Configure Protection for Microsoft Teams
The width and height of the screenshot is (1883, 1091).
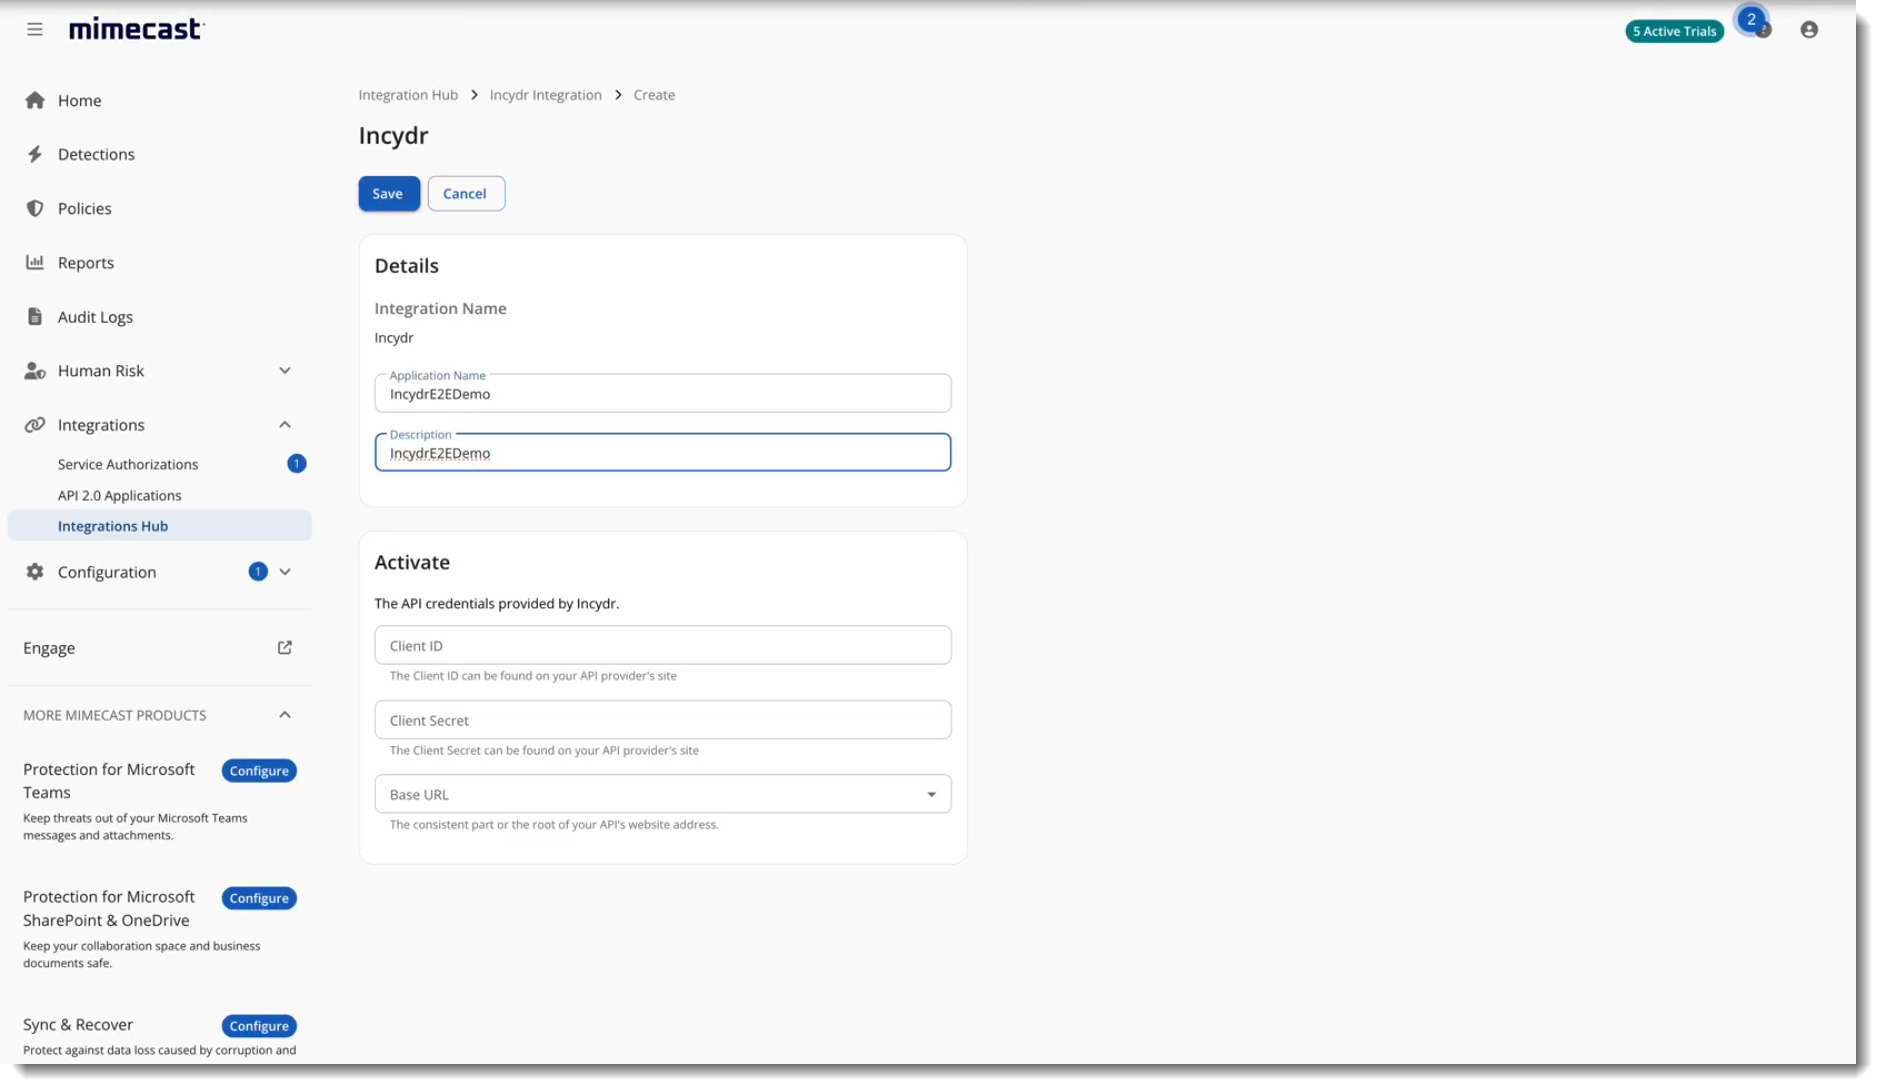click(258, 770)
